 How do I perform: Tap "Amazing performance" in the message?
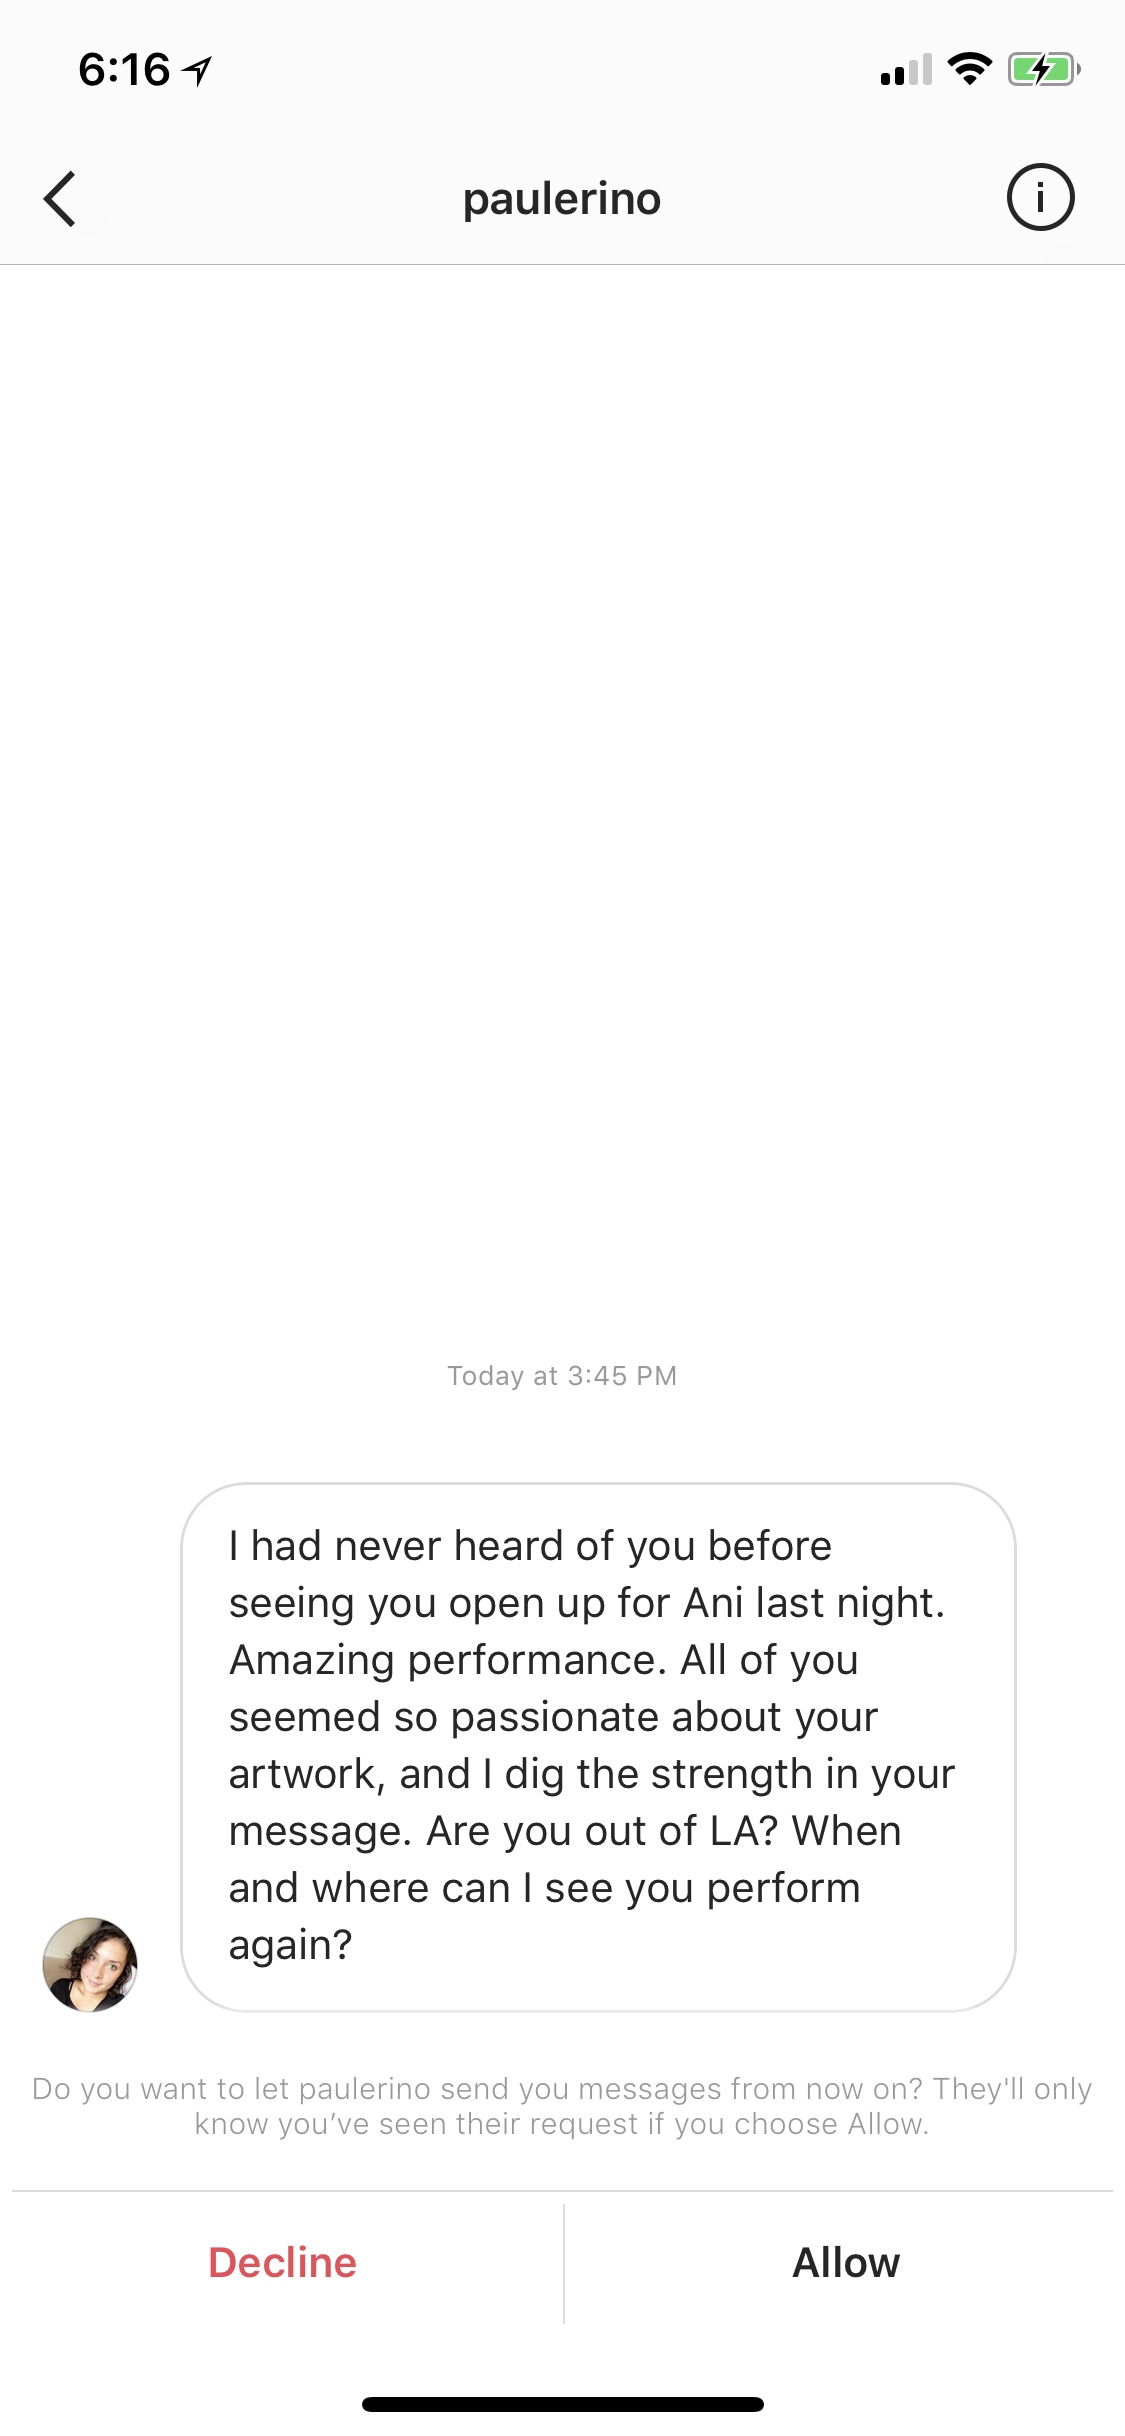pos(446,1660)
